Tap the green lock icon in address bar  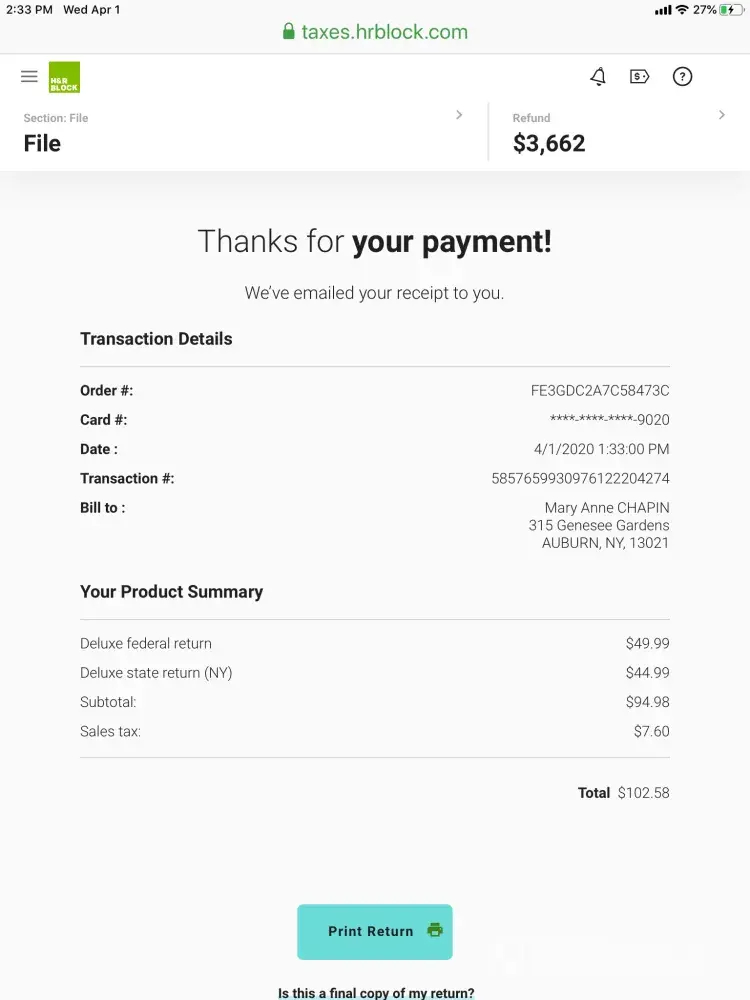289,32
